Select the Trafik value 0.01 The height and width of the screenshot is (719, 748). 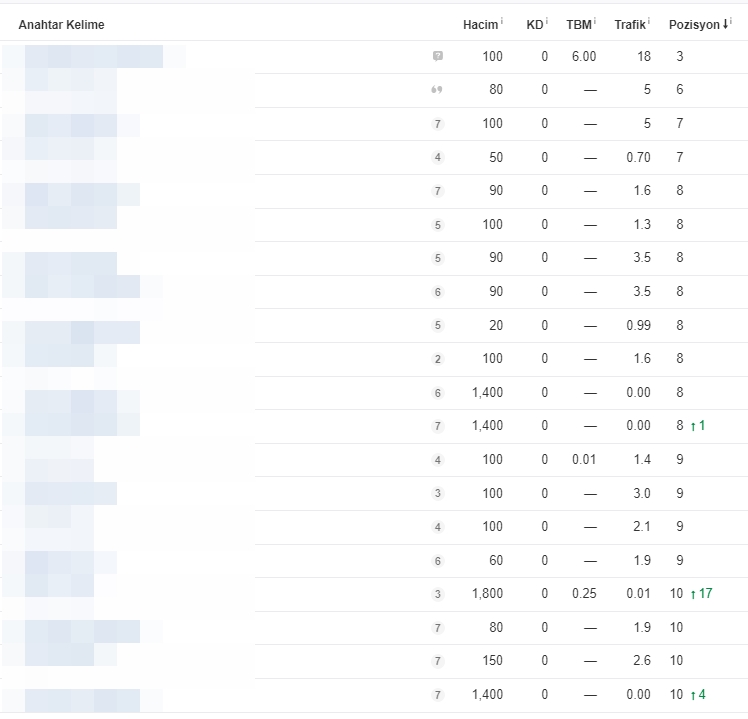click(x=638, y=594)
